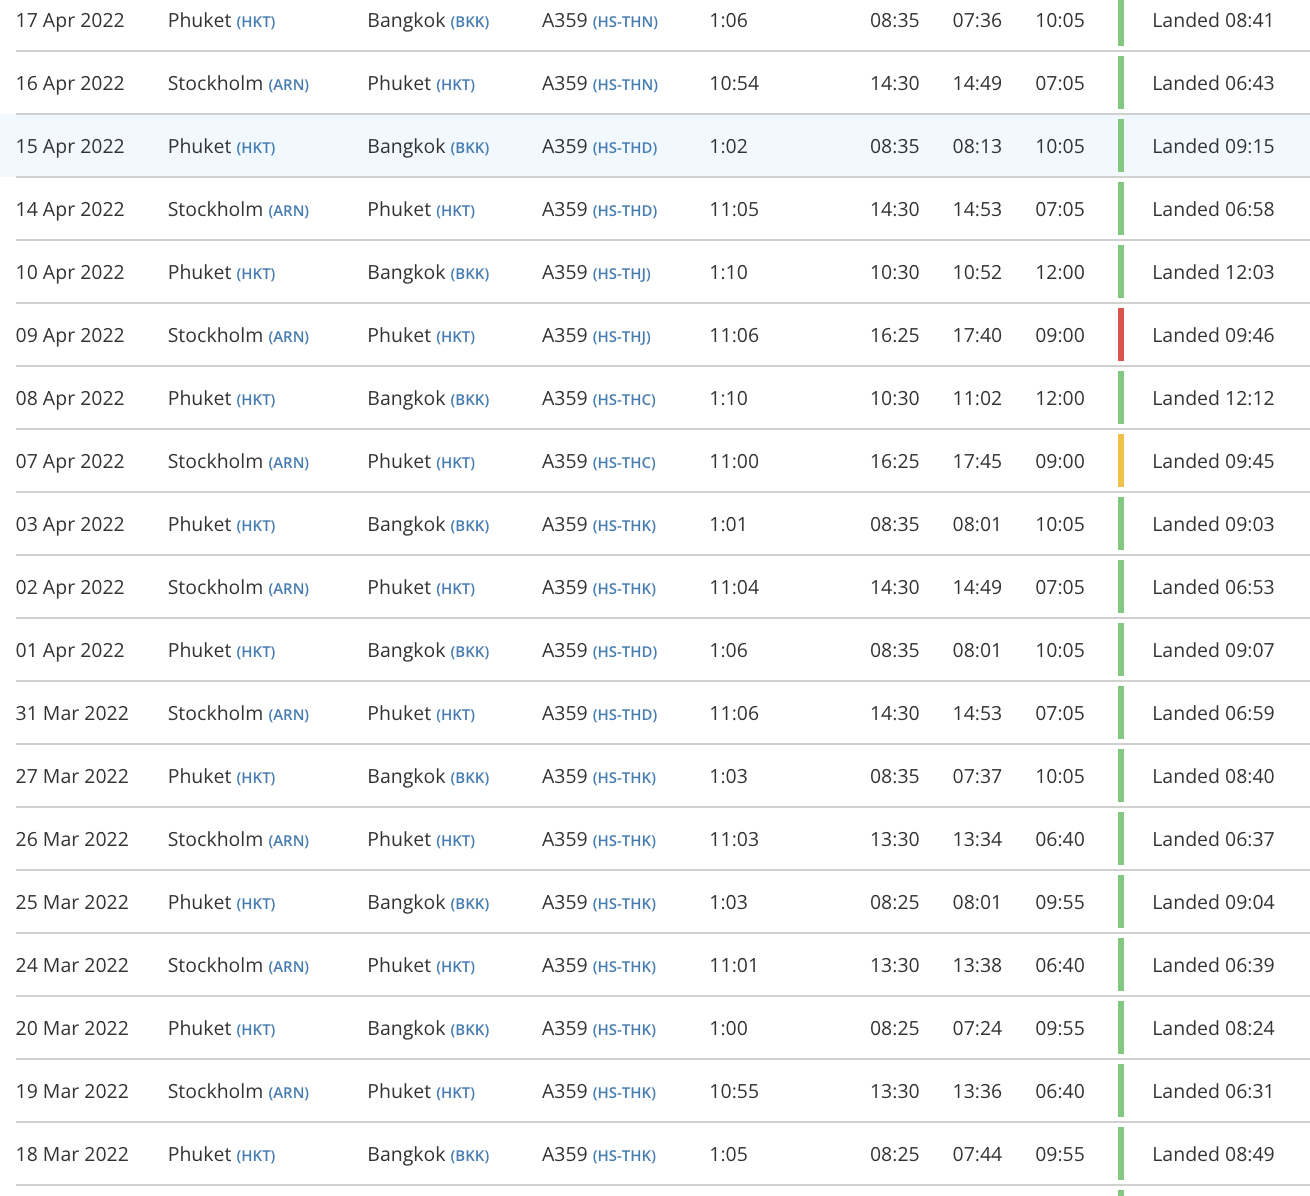Select the flight time value '11:04'

[734, 587]
